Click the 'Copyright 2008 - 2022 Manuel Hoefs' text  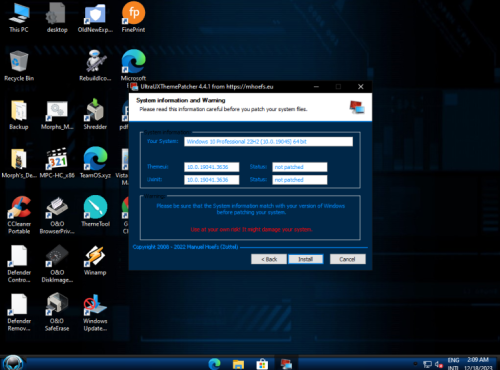pos(185,247)
